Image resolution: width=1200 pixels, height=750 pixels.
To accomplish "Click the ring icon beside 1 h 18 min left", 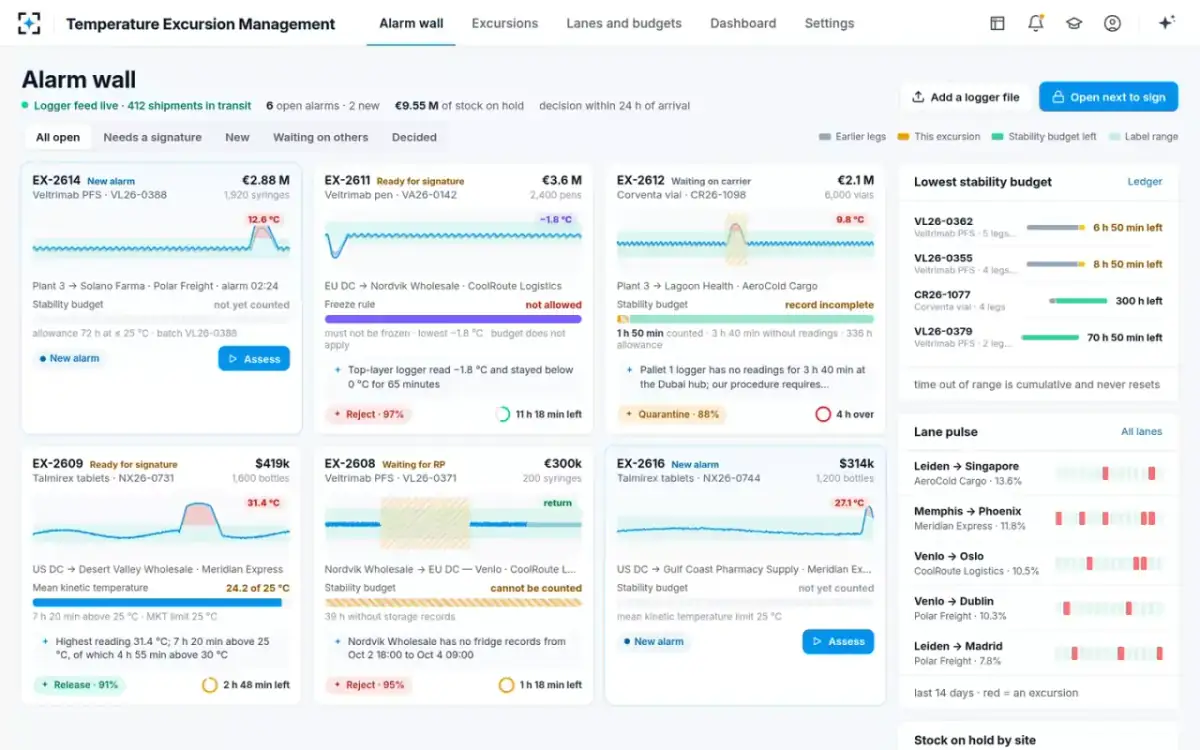I will coord(506,685).
